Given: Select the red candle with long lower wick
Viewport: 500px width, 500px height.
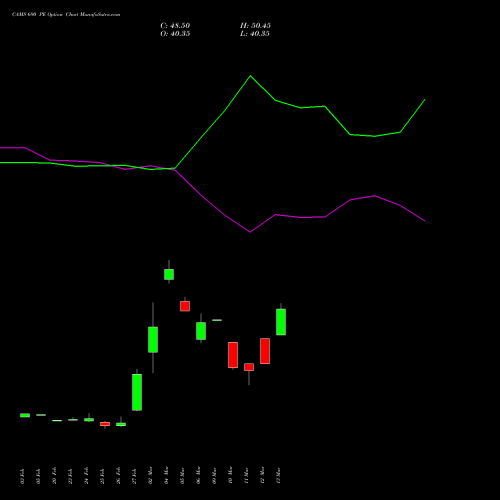Looking at the screenshot, I should (x=249, y=367).
